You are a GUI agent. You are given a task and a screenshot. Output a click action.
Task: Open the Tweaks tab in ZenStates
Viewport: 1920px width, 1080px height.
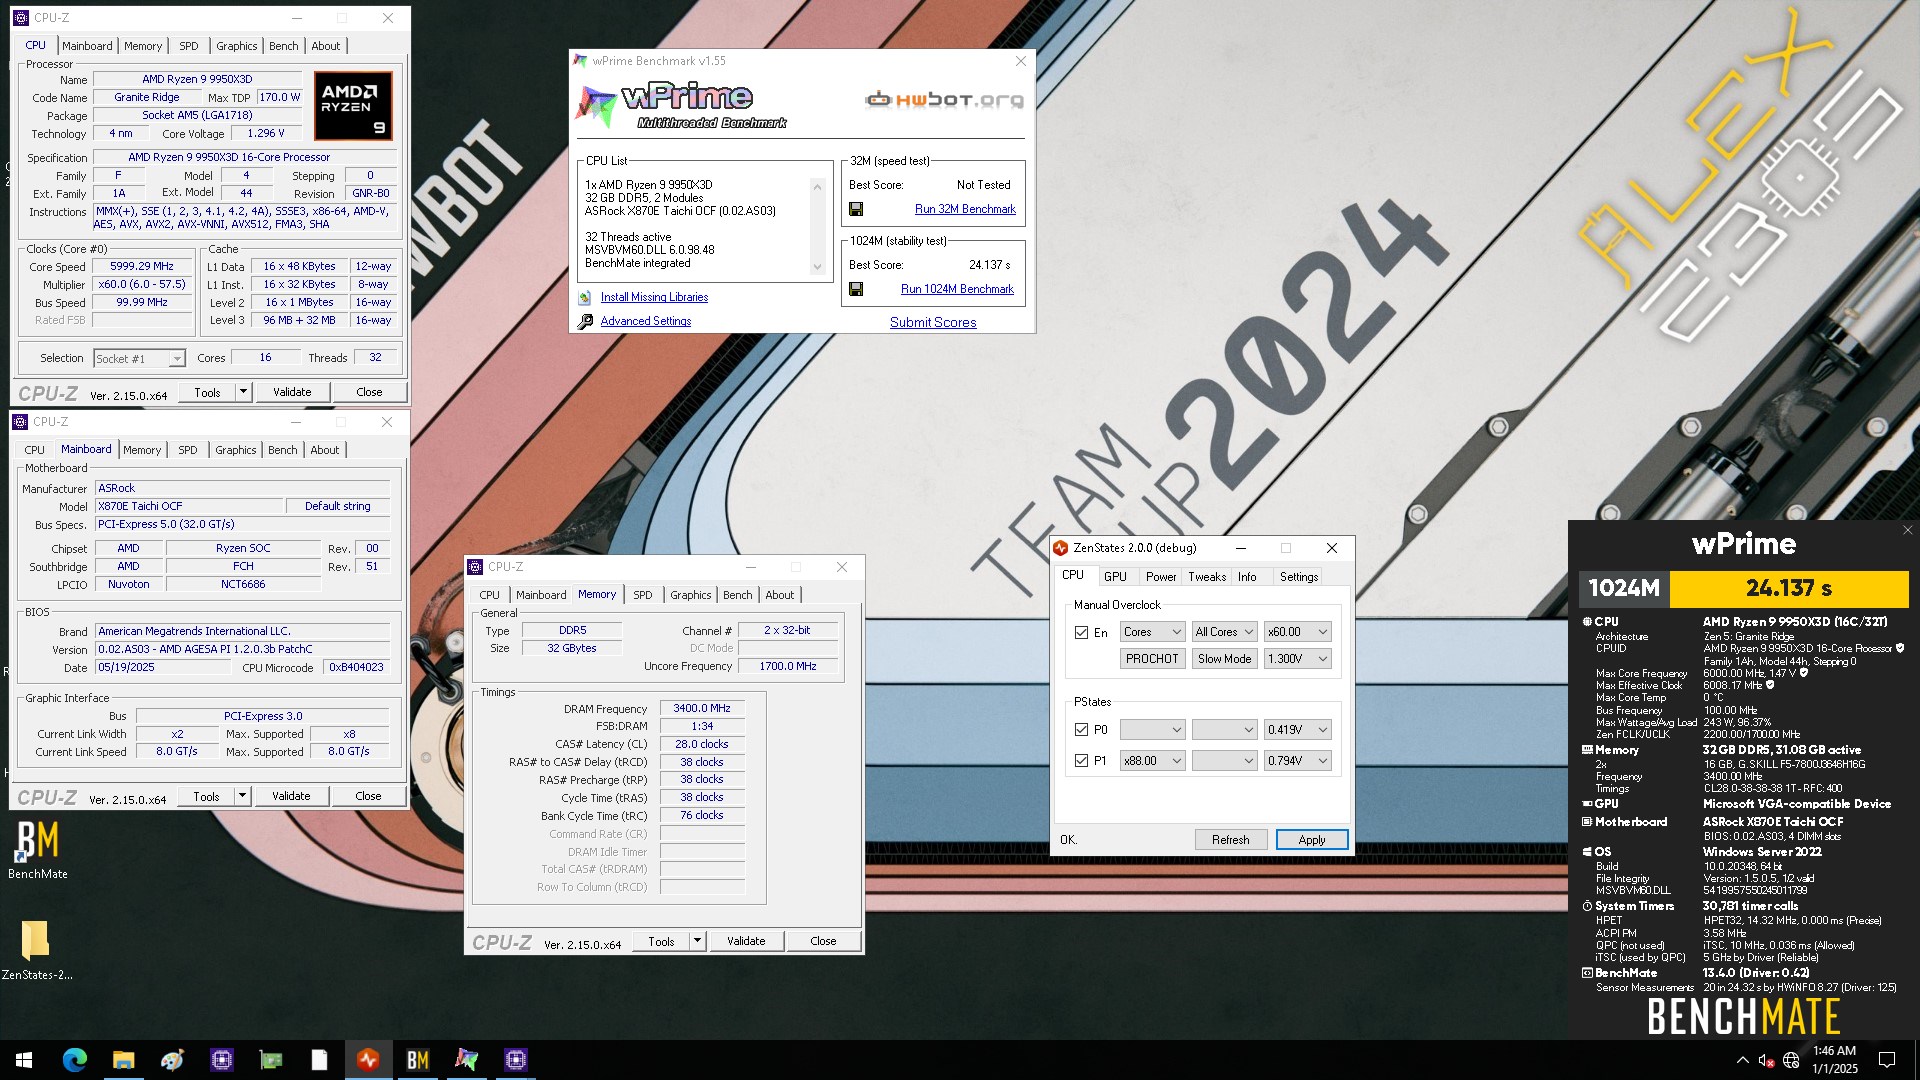[x=1206, y=577]
